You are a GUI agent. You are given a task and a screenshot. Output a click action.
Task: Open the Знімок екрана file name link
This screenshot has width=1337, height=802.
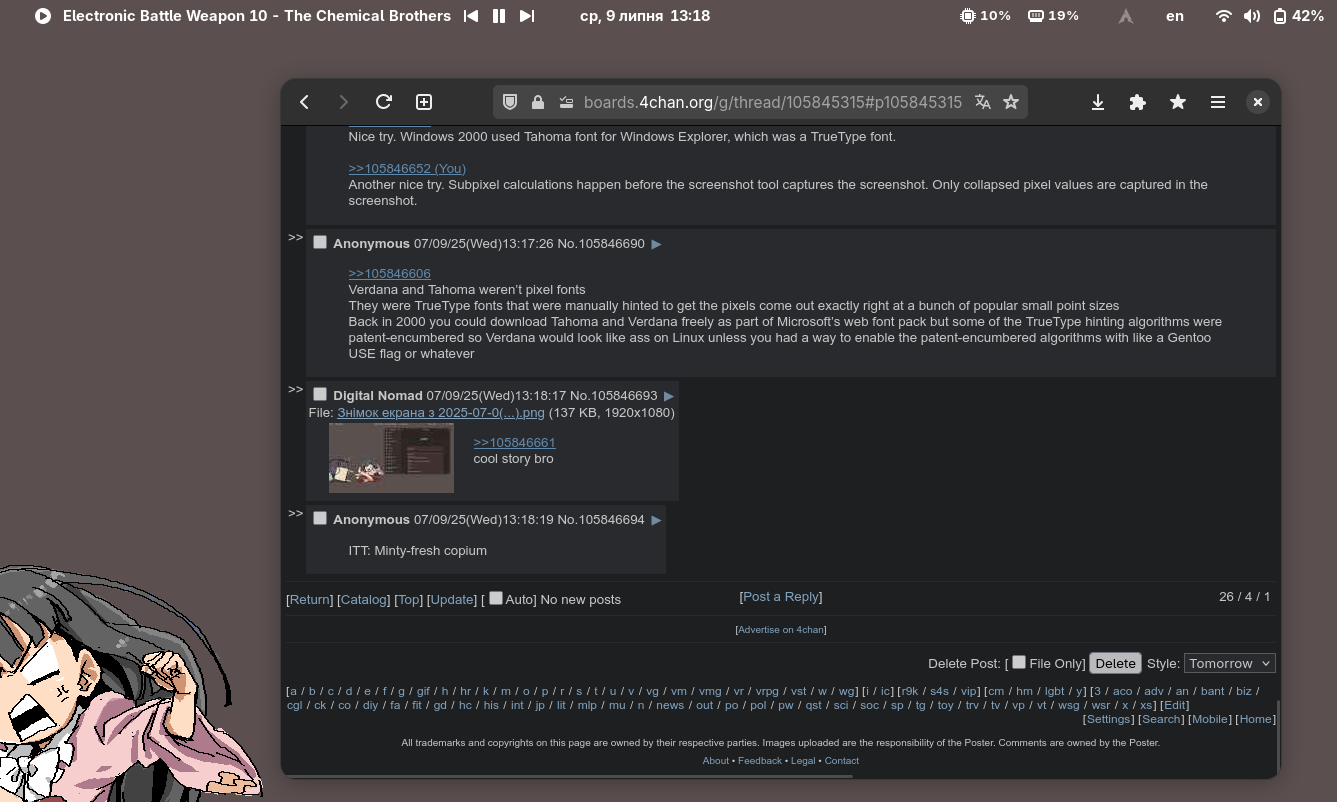coord(441,412)
